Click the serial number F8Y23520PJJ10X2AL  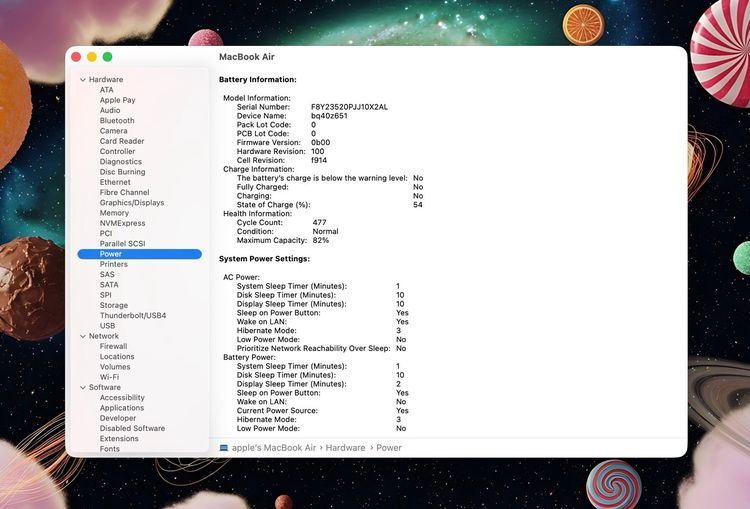click(349, 107)
